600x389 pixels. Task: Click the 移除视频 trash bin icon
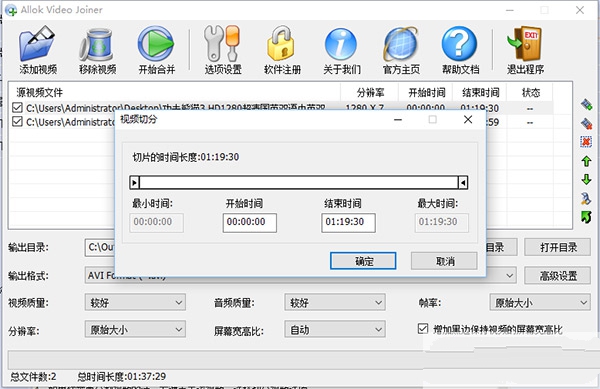coord(97,45)
